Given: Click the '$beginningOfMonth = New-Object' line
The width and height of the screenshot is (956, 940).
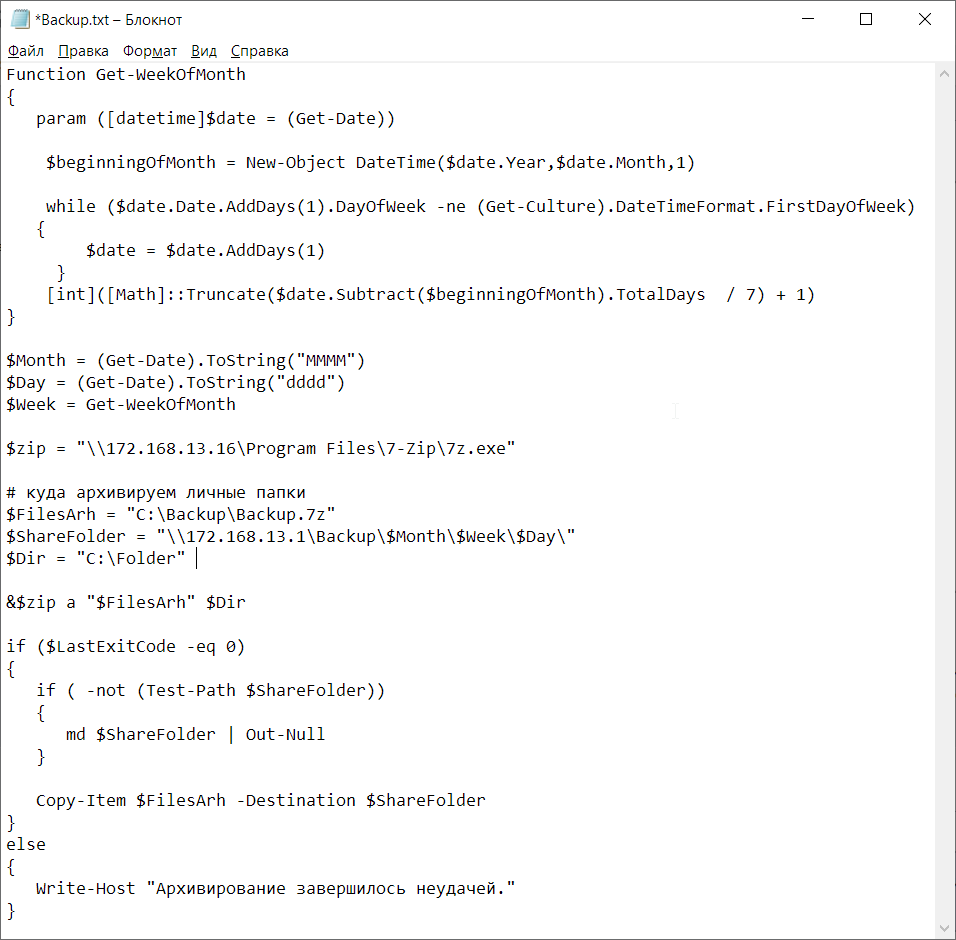Looking at the screenshot, I should coord(370,163).
